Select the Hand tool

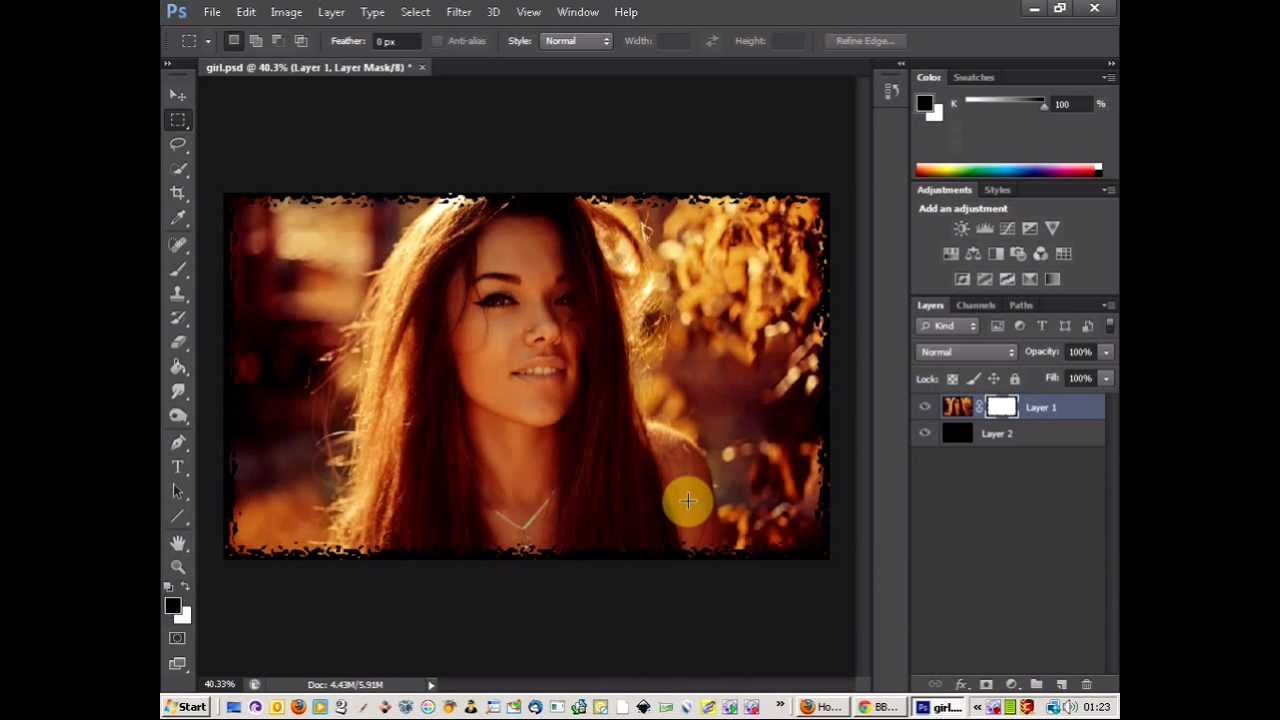[x=178, y=543]
